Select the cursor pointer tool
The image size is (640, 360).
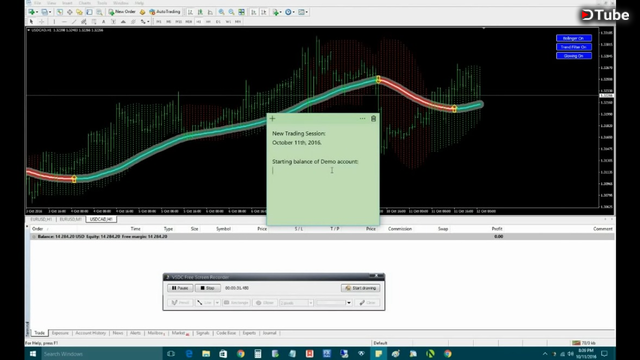[31, 22]
